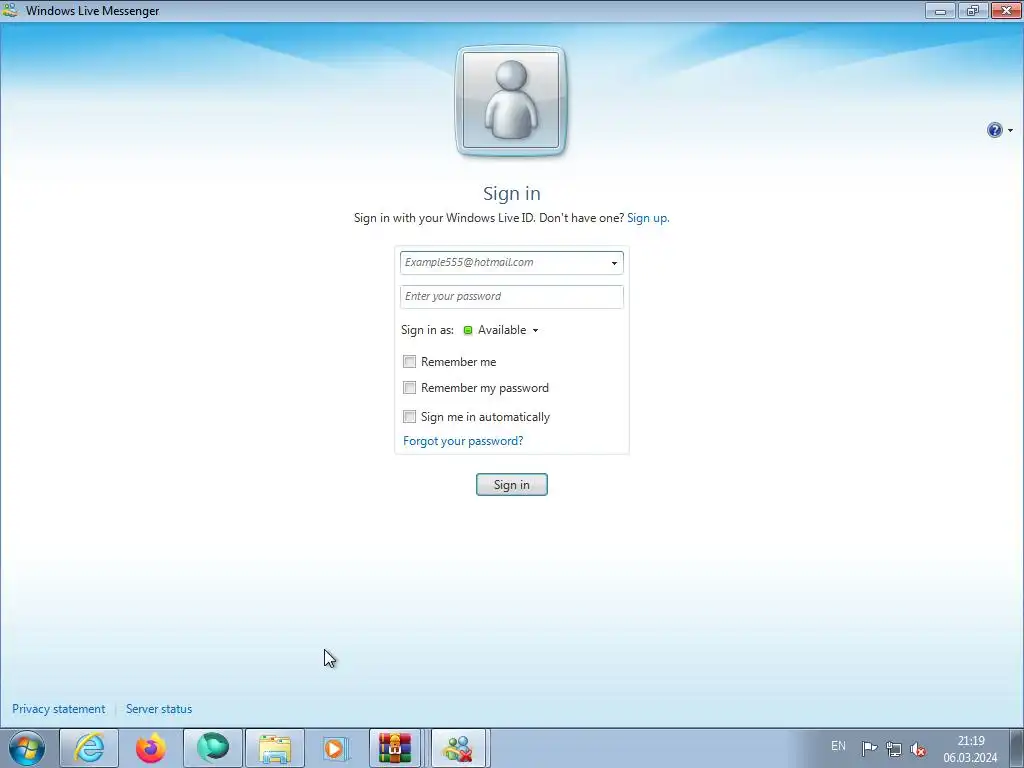Screen dimensions: 1024x768
Task: Launch Firefox from the taskbar
Action: 151,748
